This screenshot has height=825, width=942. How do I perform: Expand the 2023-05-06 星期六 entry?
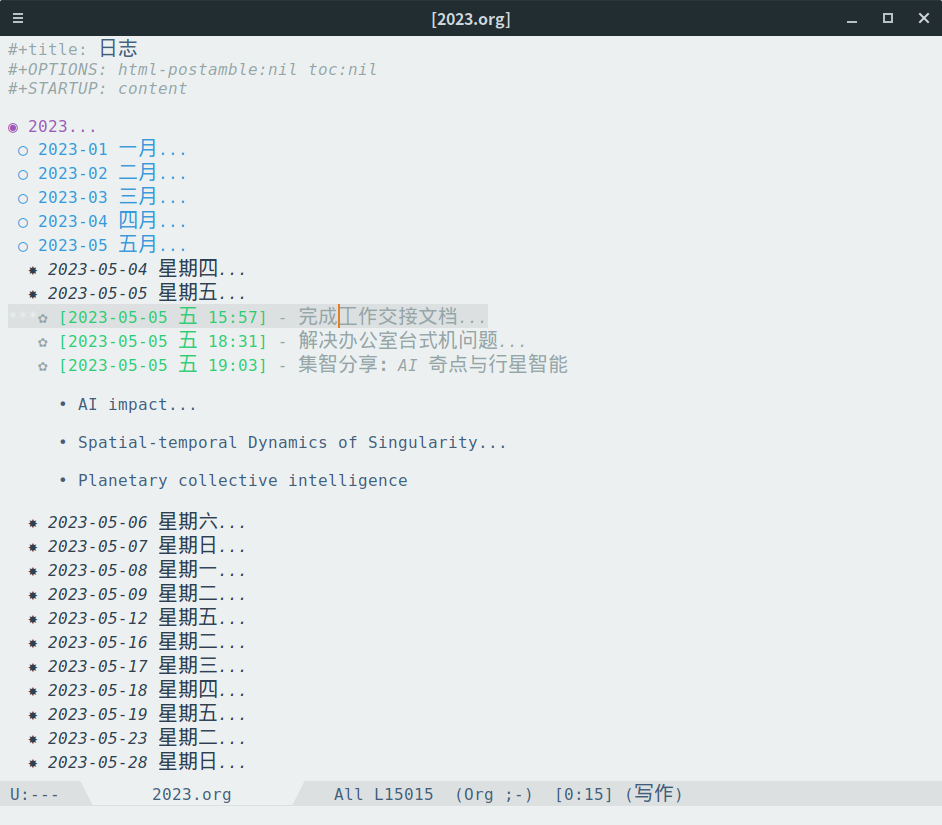pos(147,522)
